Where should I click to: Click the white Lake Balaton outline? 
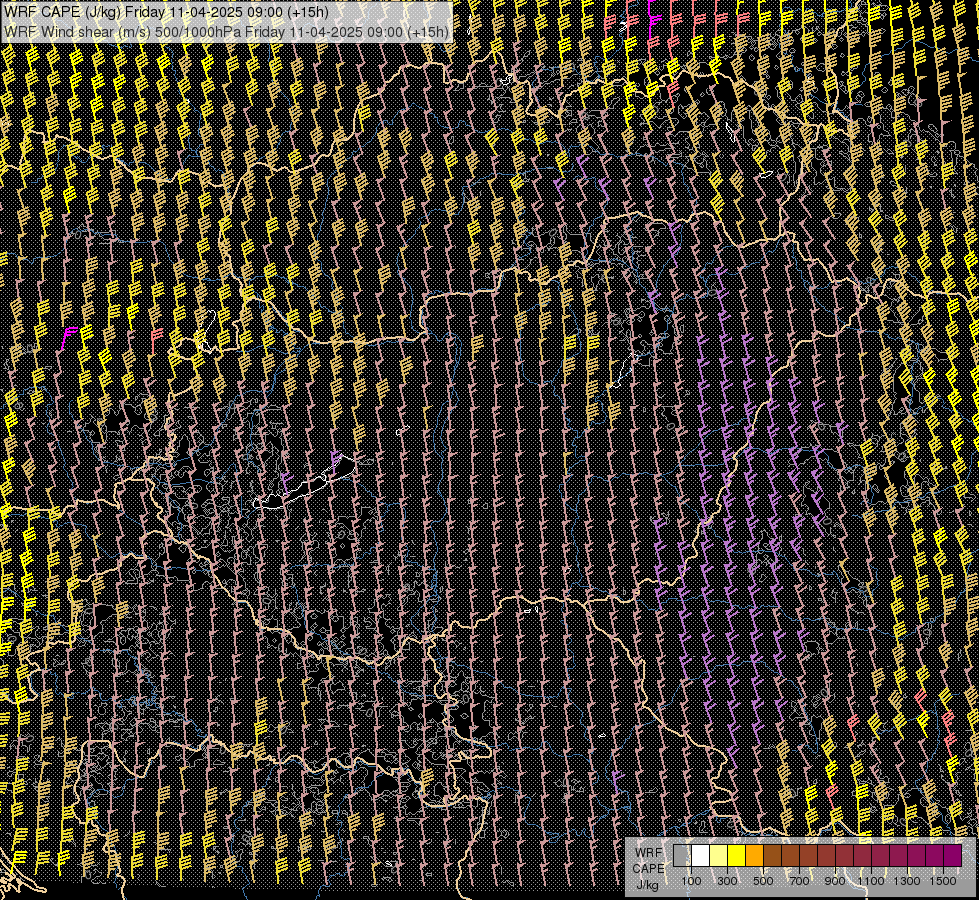pyautogui.click(x=305, y=484)
